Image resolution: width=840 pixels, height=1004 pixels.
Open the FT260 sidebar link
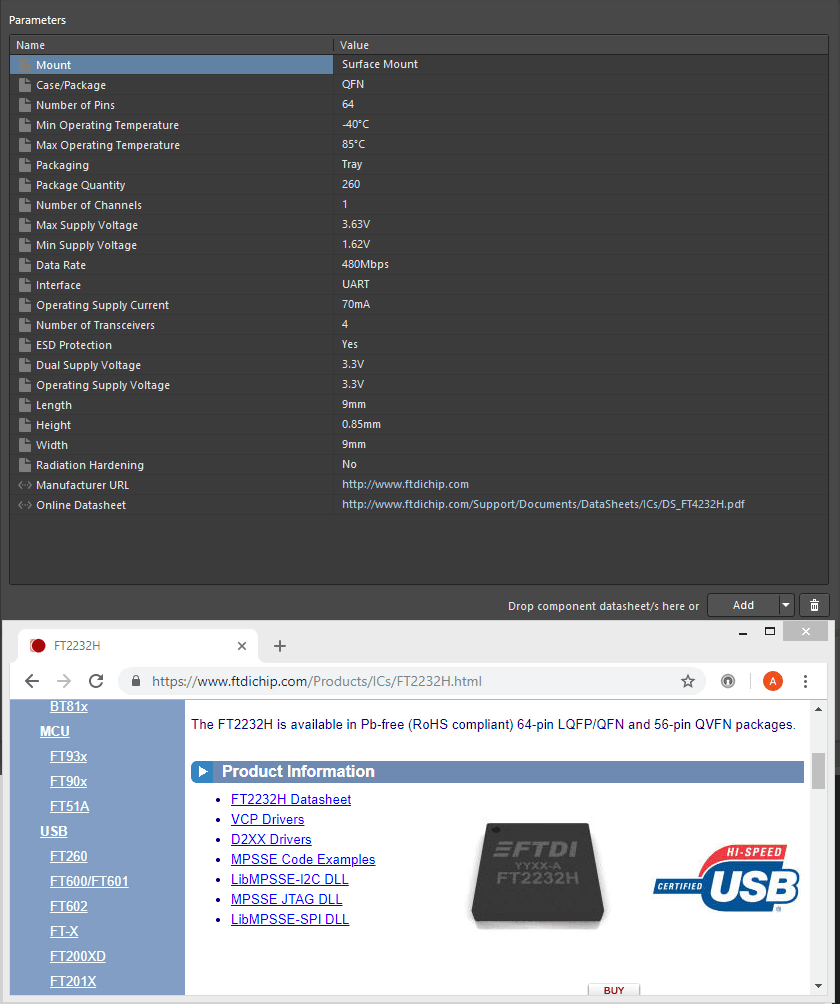click(x=69, y=856)
